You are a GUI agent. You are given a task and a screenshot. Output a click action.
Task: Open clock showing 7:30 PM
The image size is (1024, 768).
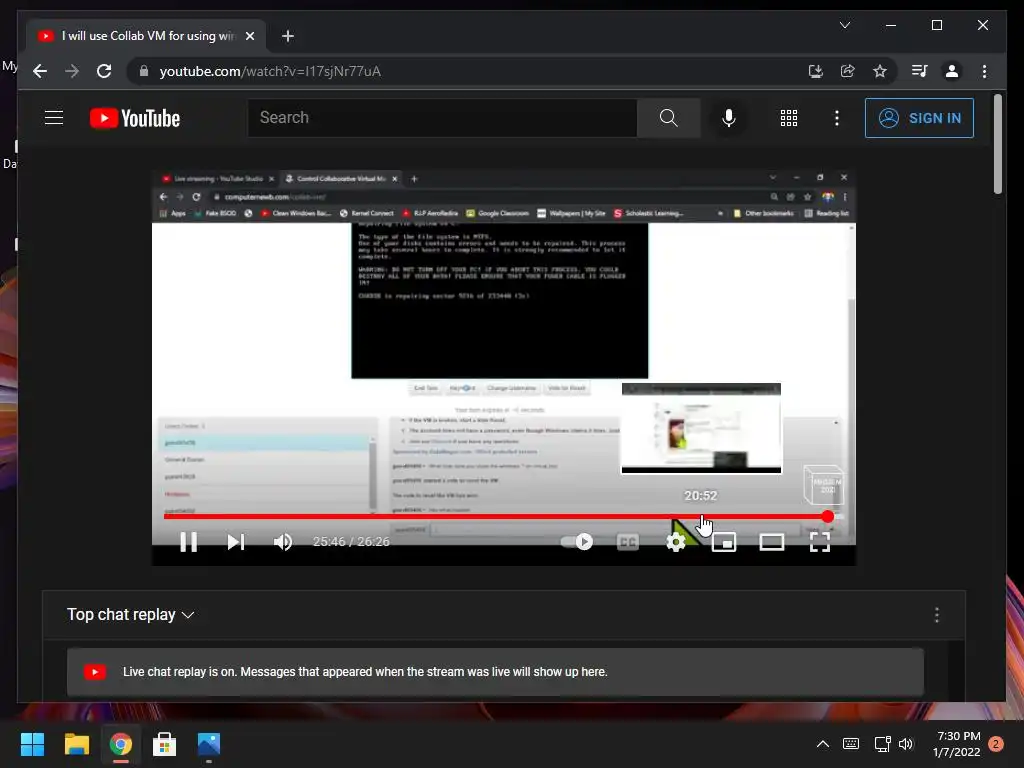pyautogui.click(x=957, y=744)
